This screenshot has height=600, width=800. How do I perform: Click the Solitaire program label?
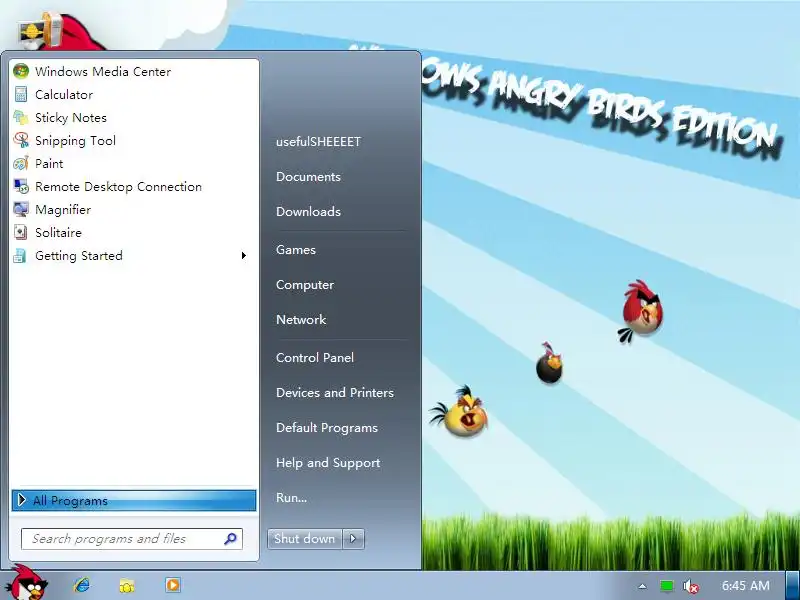click(x=58, y=232)
